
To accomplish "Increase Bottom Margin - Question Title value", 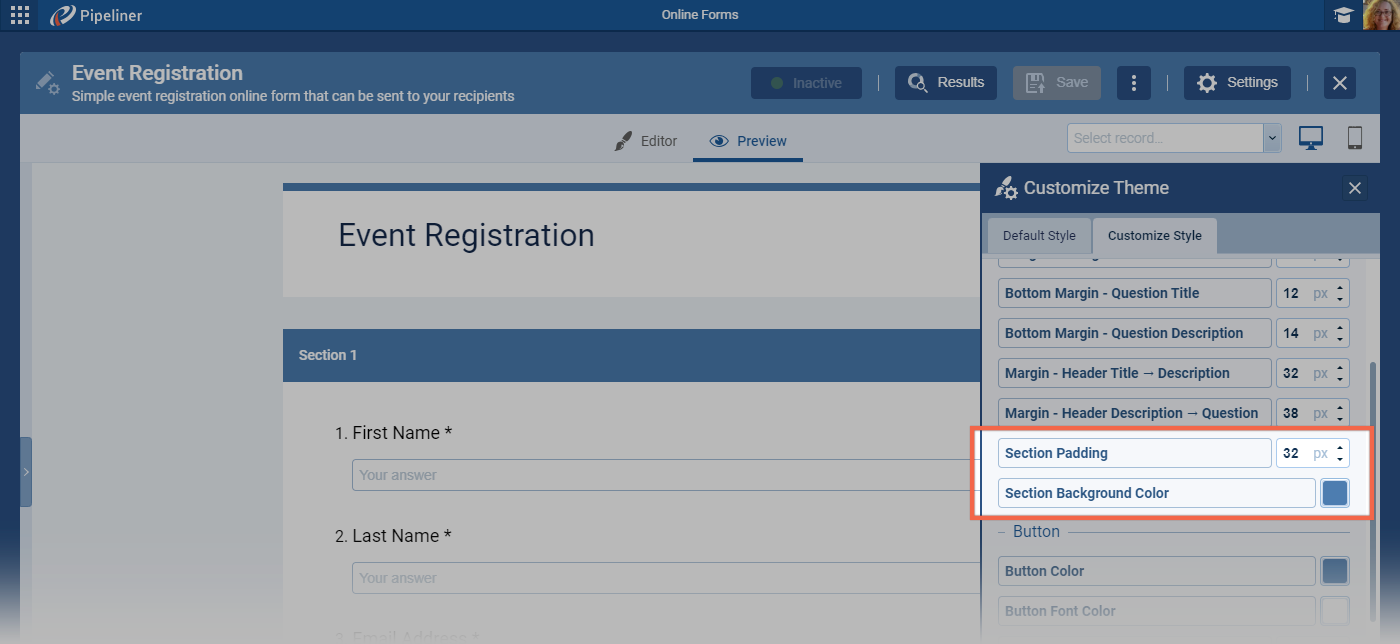I will [1340, 287].
